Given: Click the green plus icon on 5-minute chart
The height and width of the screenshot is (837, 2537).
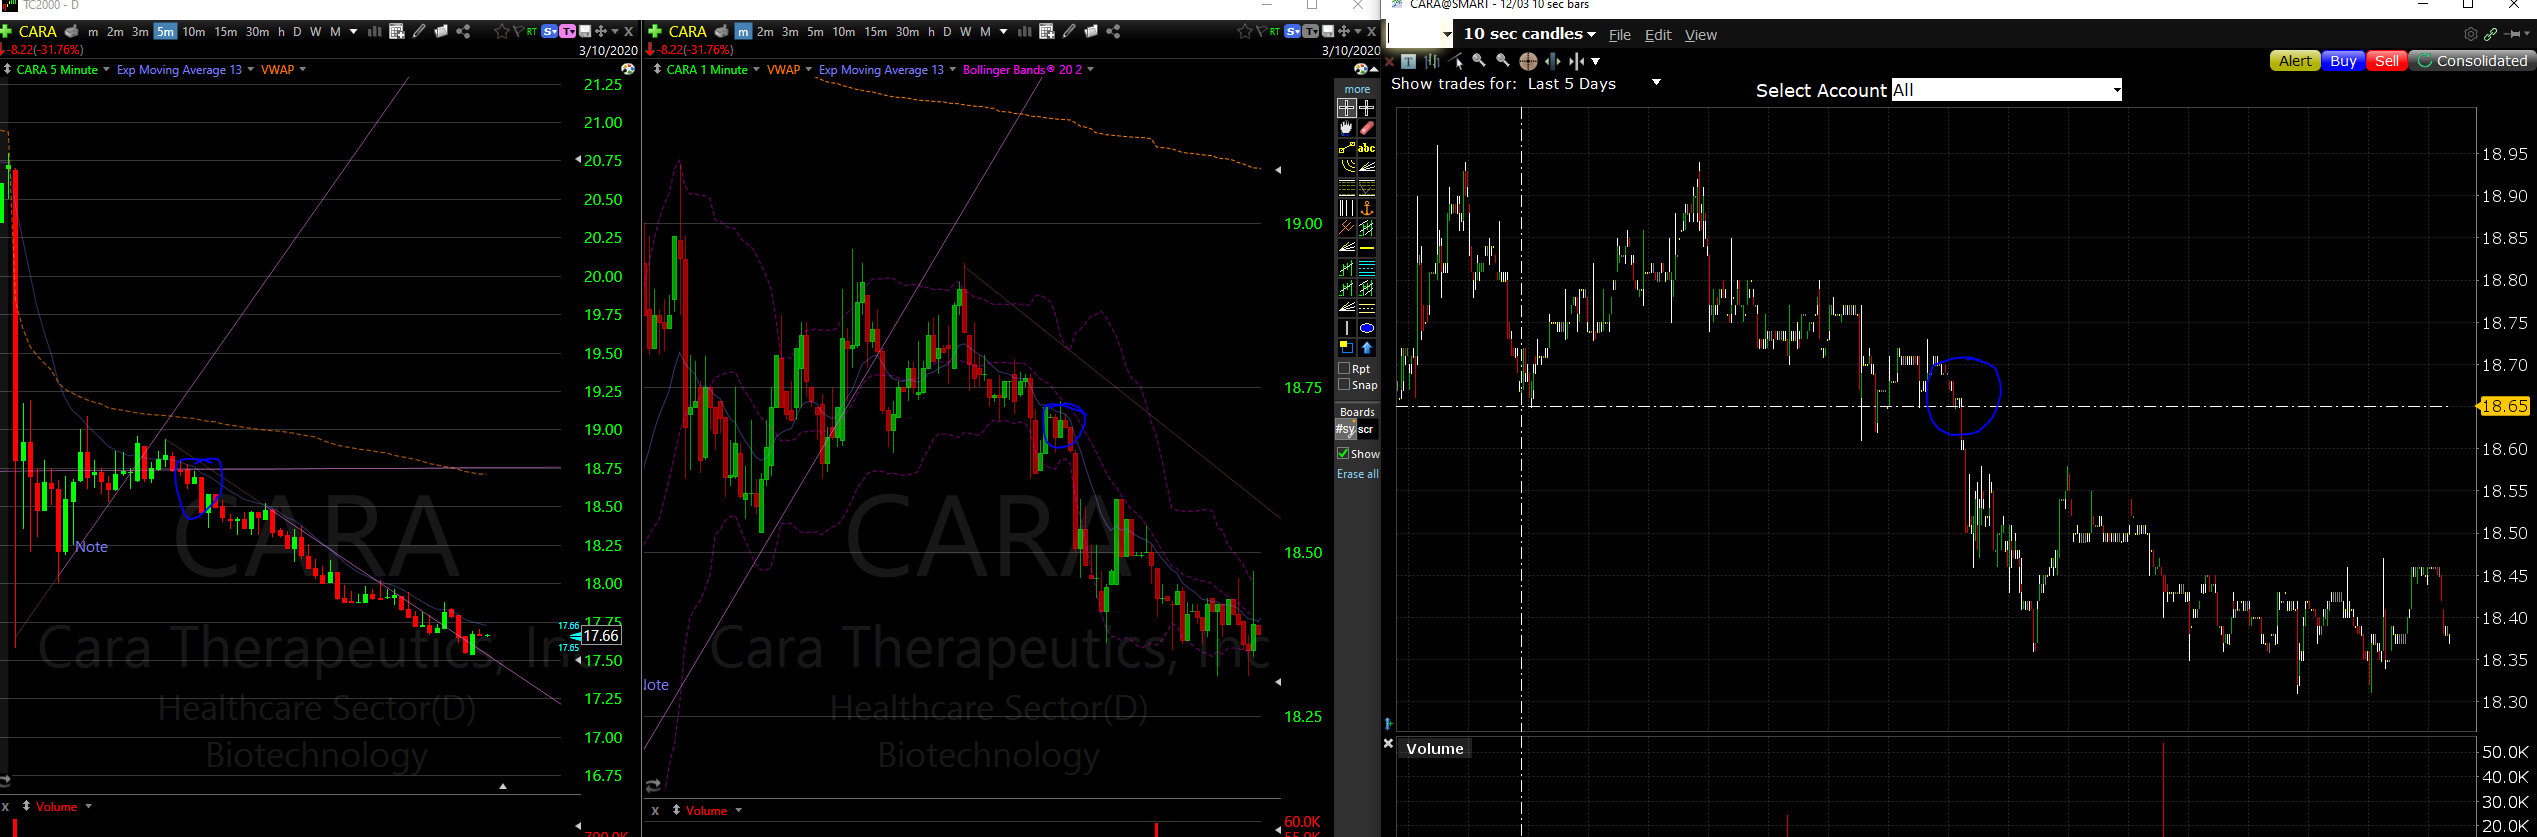Looking at the screenshot, I should (x=6, y=31).
